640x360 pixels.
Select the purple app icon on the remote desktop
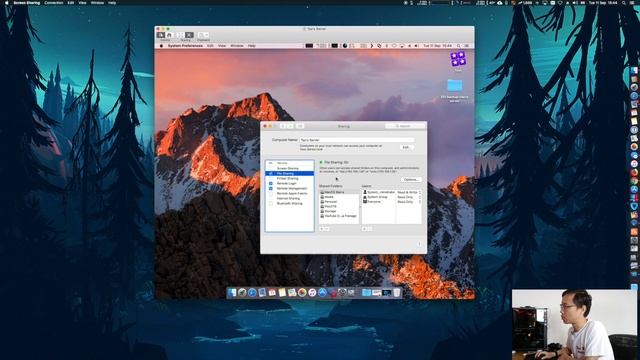[458, 59]
